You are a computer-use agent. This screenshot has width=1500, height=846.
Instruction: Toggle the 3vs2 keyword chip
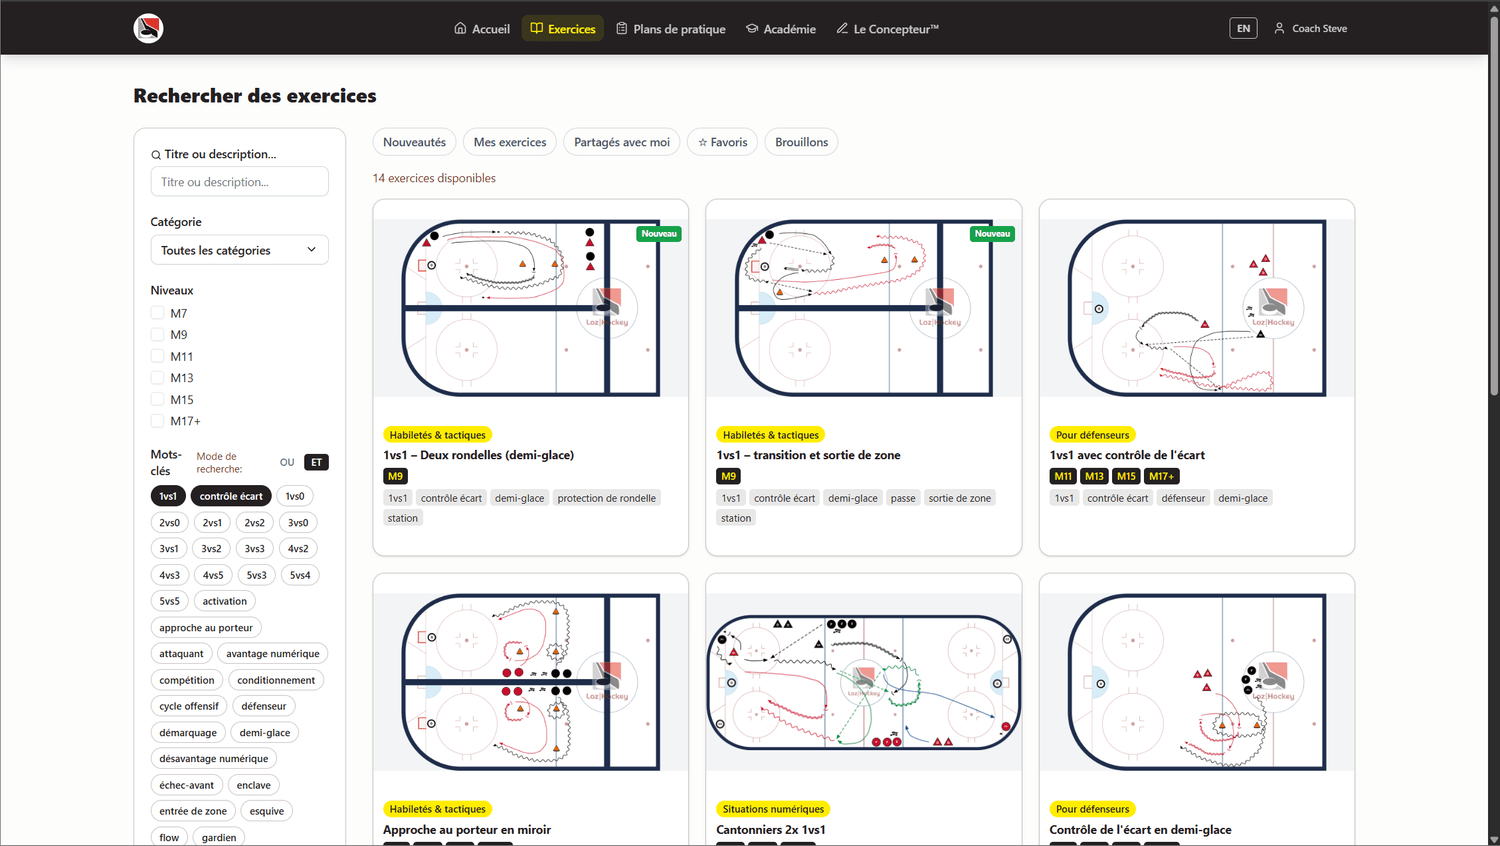click(x=211, y=548)
